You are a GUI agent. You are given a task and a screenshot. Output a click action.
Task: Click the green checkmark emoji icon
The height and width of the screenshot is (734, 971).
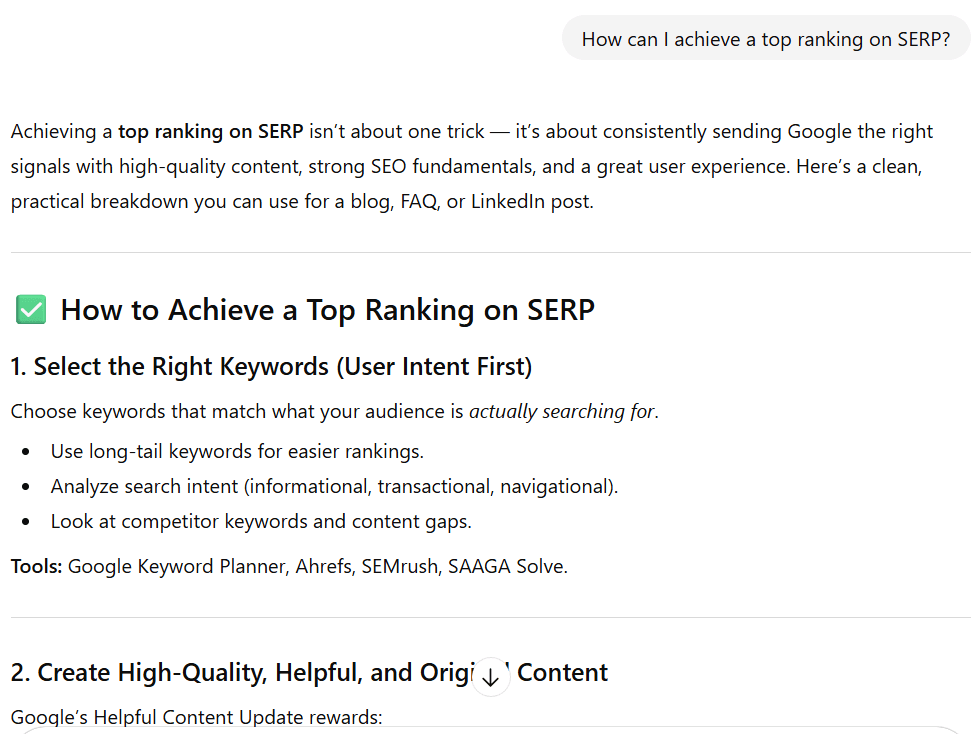(x=30, y=310)
